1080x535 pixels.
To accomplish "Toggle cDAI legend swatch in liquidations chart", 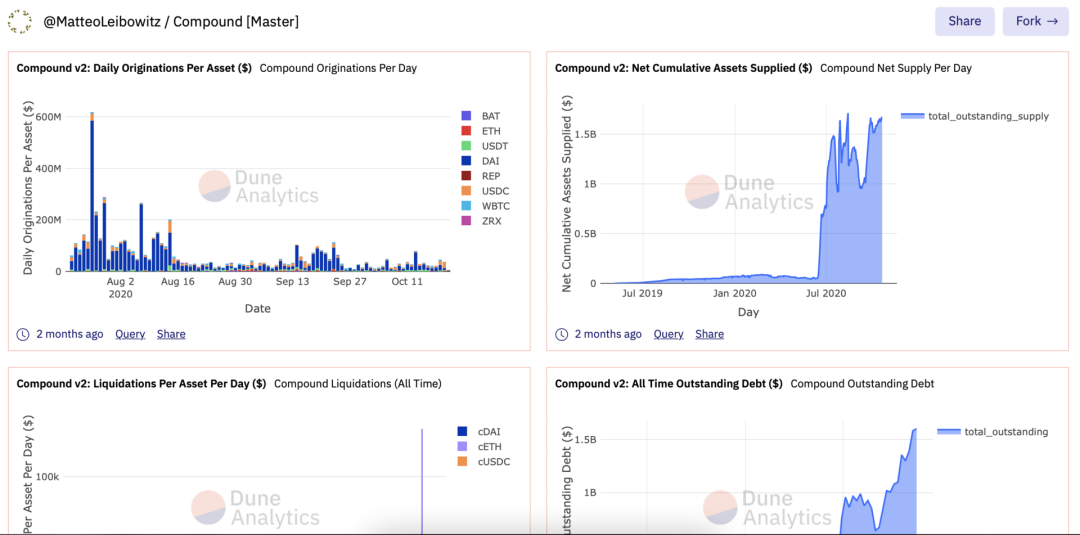I will [462, 432].
